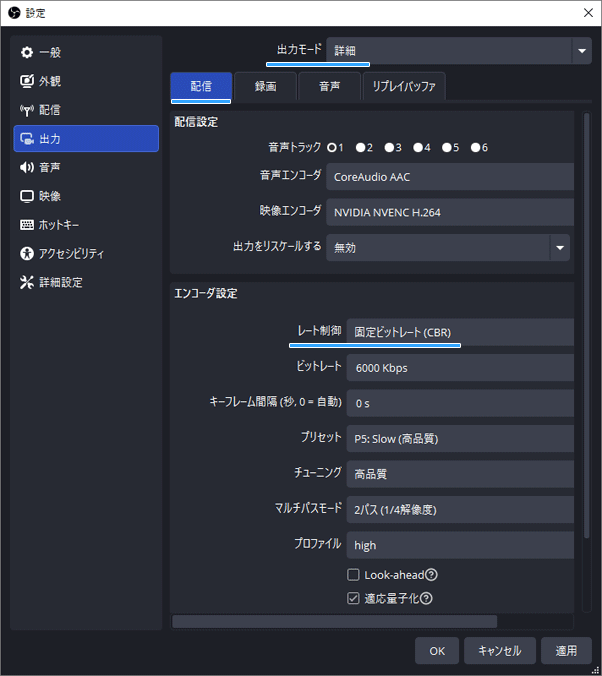
Task: Enable the Look-ahead checkbox
Action: [x=353, y=575]
